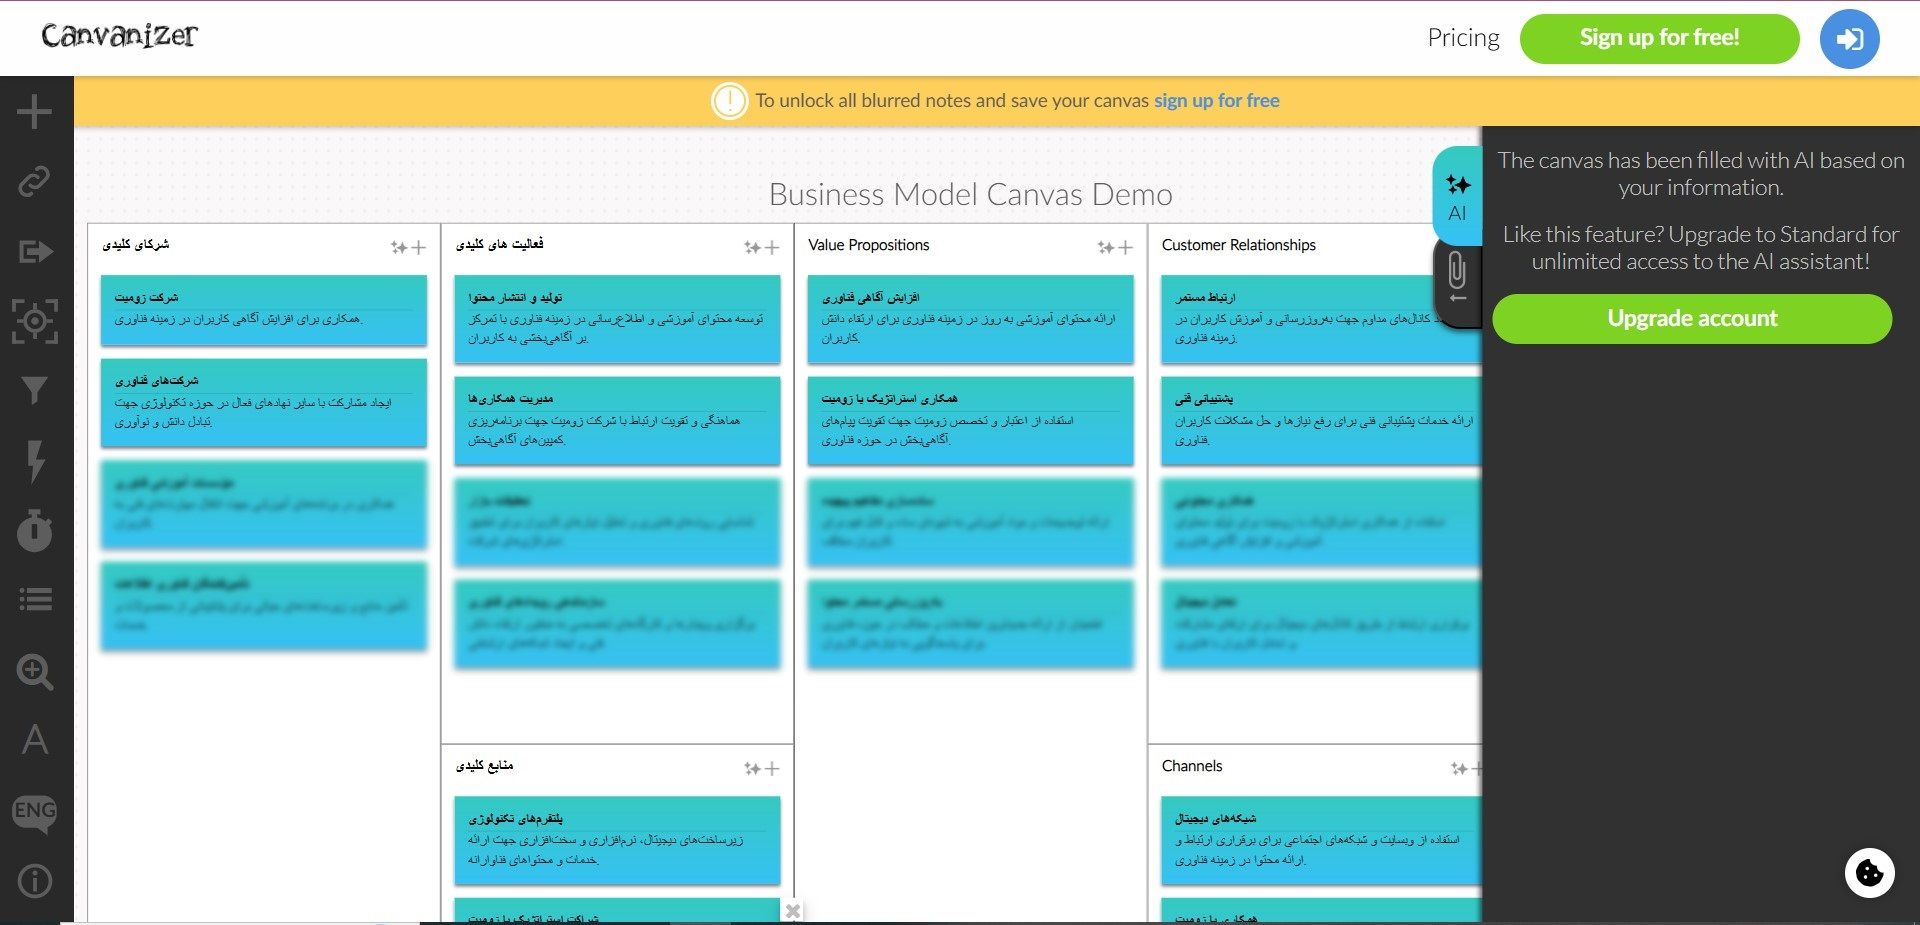Image resolution: width=1920 pixels, height=925 pixels.
Task: Click the Upgrade account button
Action: tap(1691, 319)
